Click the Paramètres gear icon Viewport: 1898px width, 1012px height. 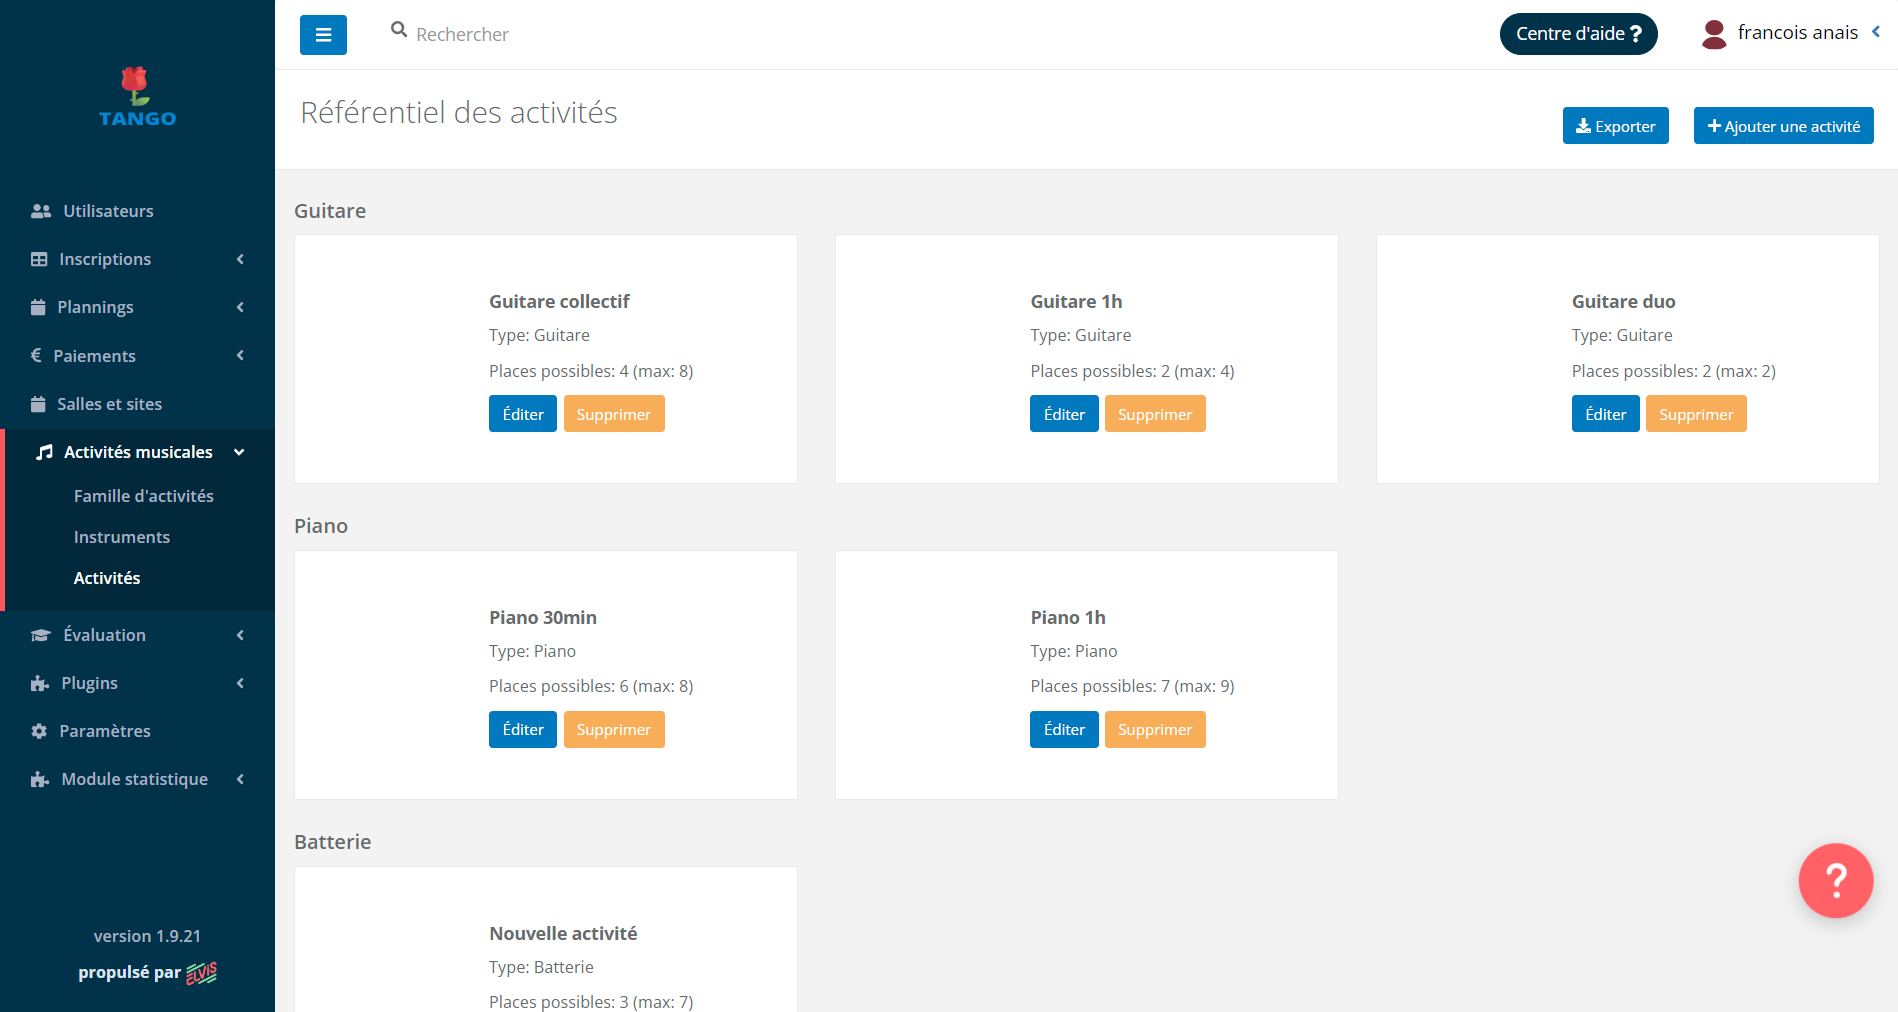[x=39, y=731]
